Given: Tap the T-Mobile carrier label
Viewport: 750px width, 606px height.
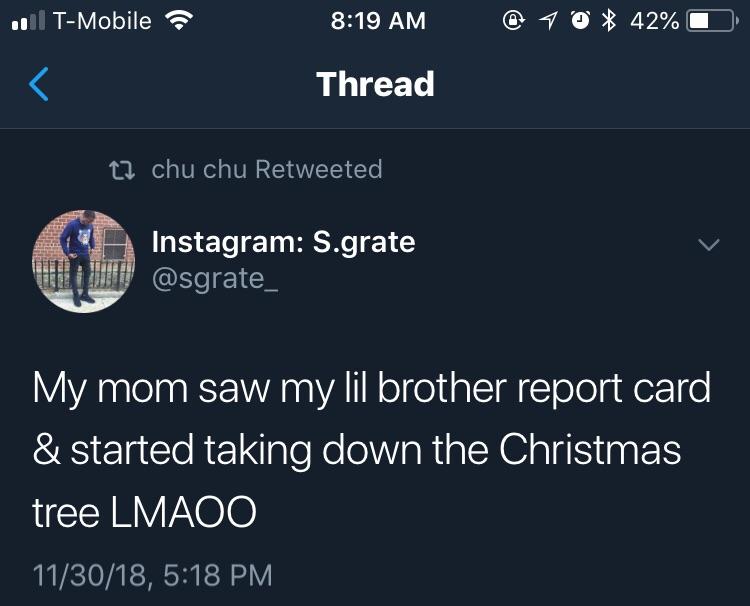Looking at the screenshot, I should pos(100,20).
